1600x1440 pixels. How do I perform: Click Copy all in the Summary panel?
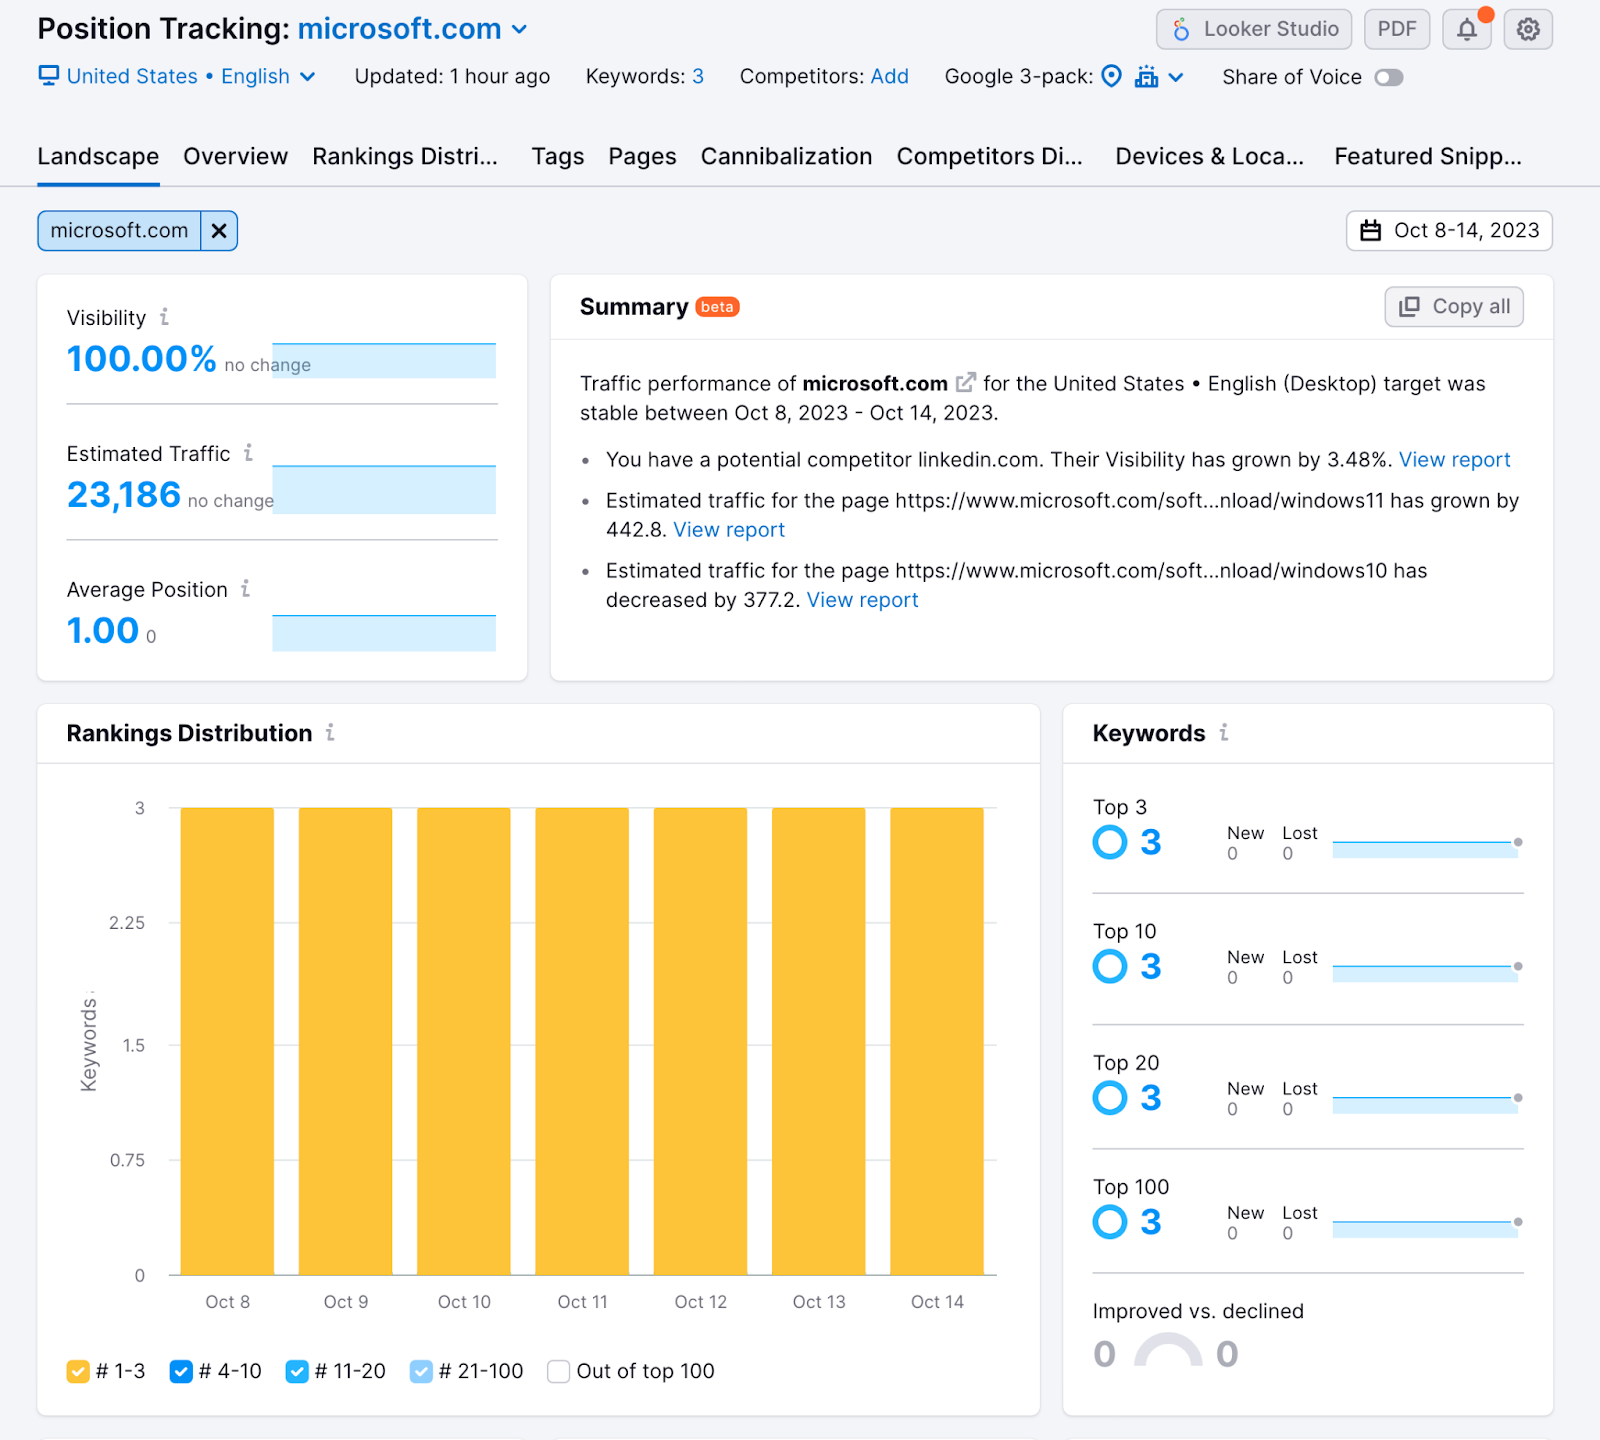coord(1453,306)
